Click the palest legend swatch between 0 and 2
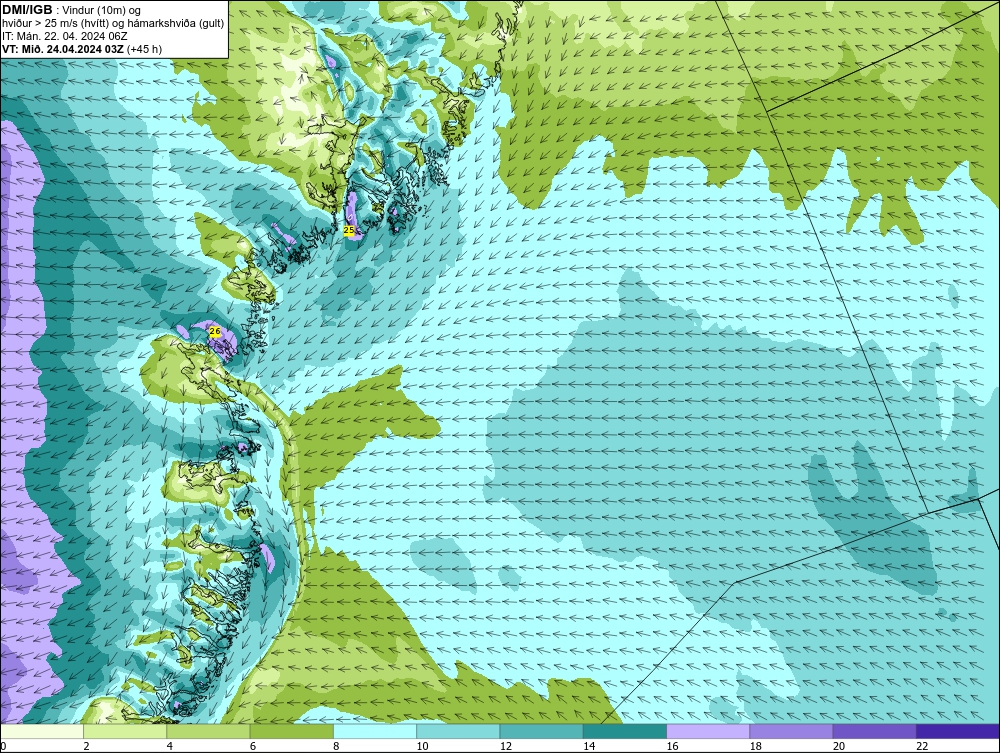 pyautogui.click(x=42, y=731)
